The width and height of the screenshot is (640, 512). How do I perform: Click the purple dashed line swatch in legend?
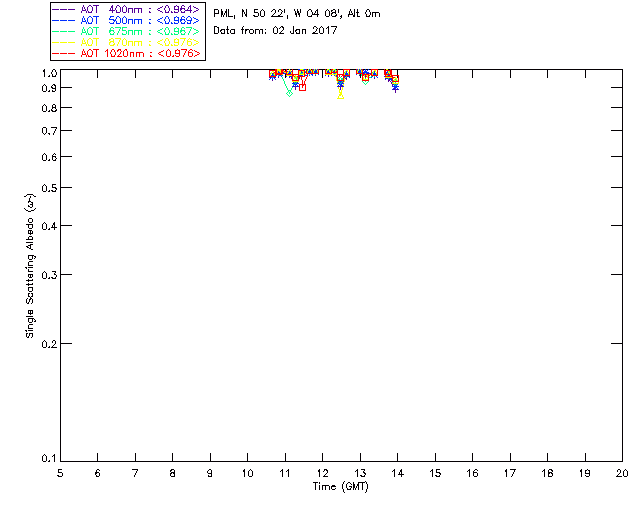coord(64,9)
